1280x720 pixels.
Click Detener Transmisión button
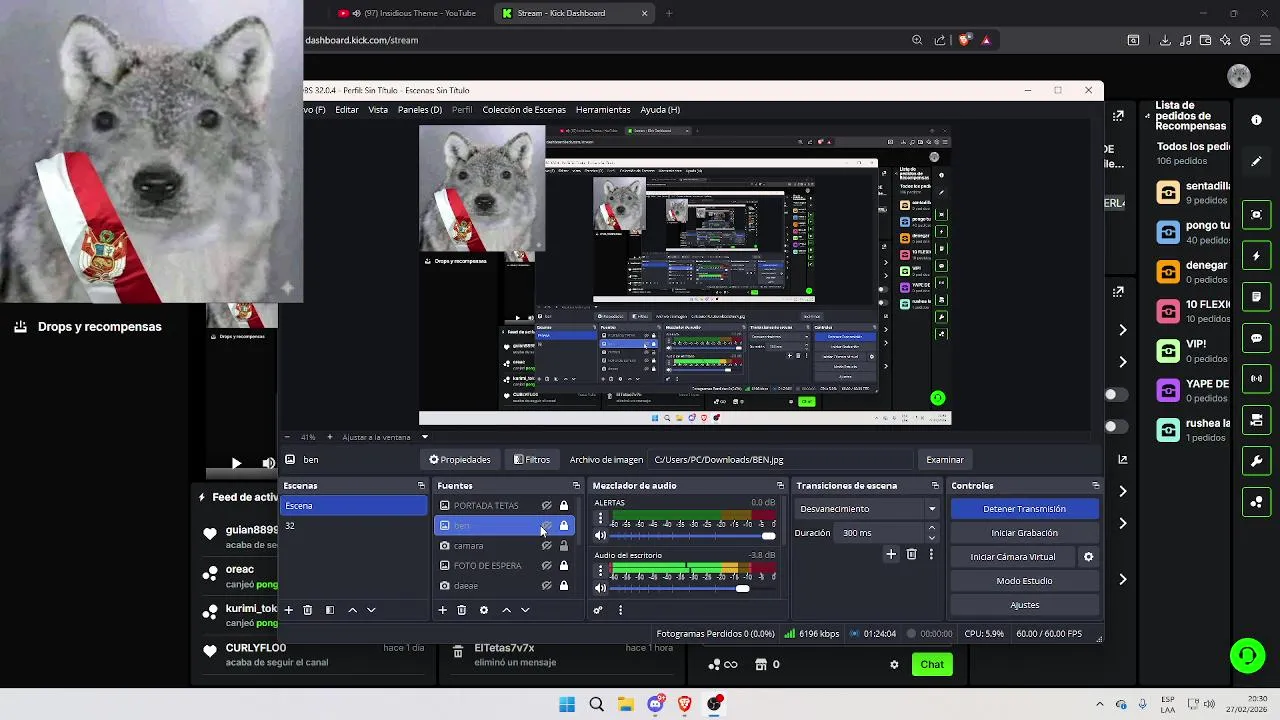1024,509
